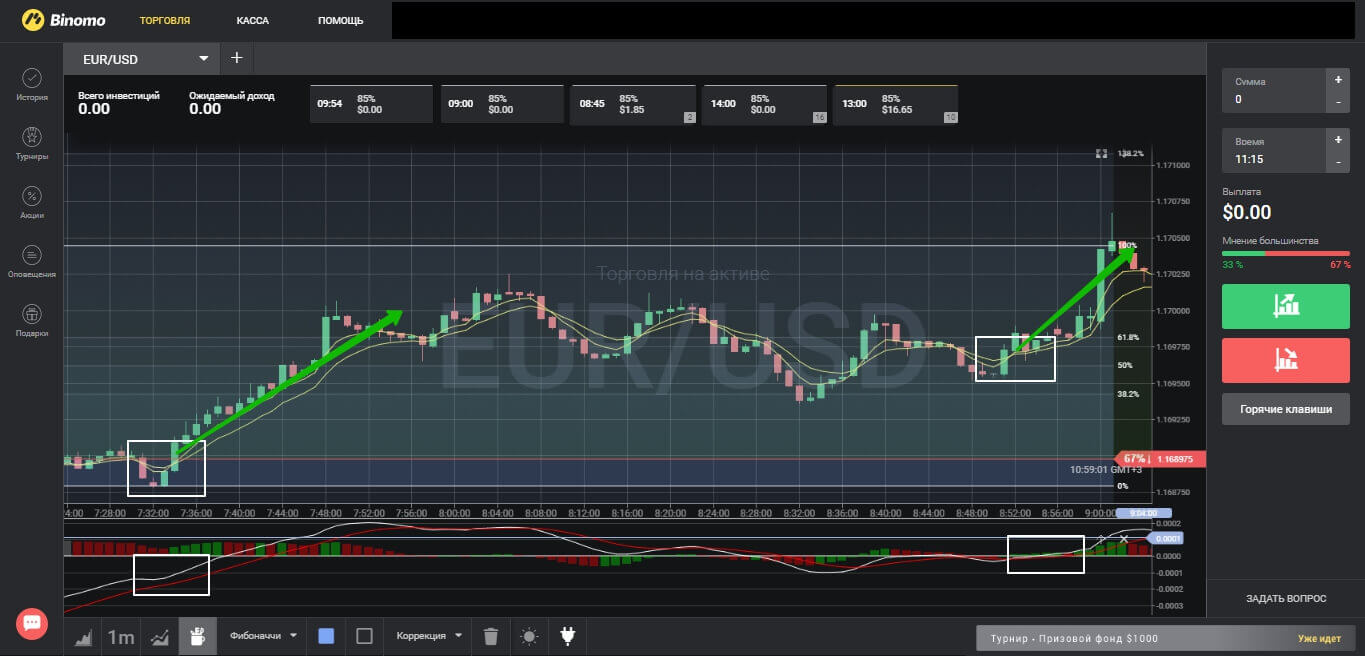Click the green up-trade button
The image size is (1365, 656).
point(1285,305)
